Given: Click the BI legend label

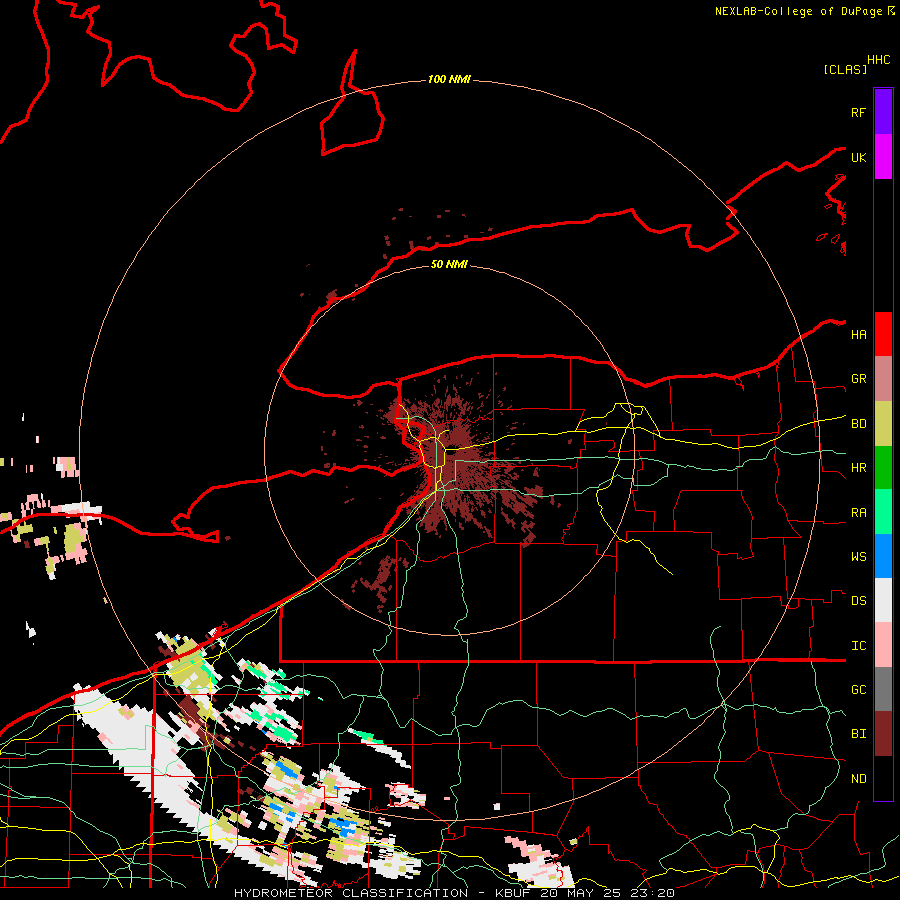Looking at the screenshot, I should [x=858, y=734].
